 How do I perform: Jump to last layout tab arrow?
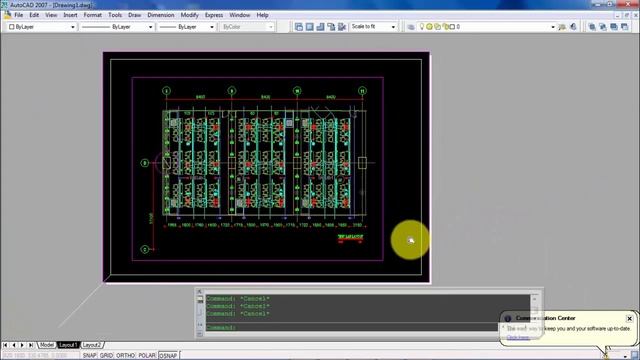[31, 345]
